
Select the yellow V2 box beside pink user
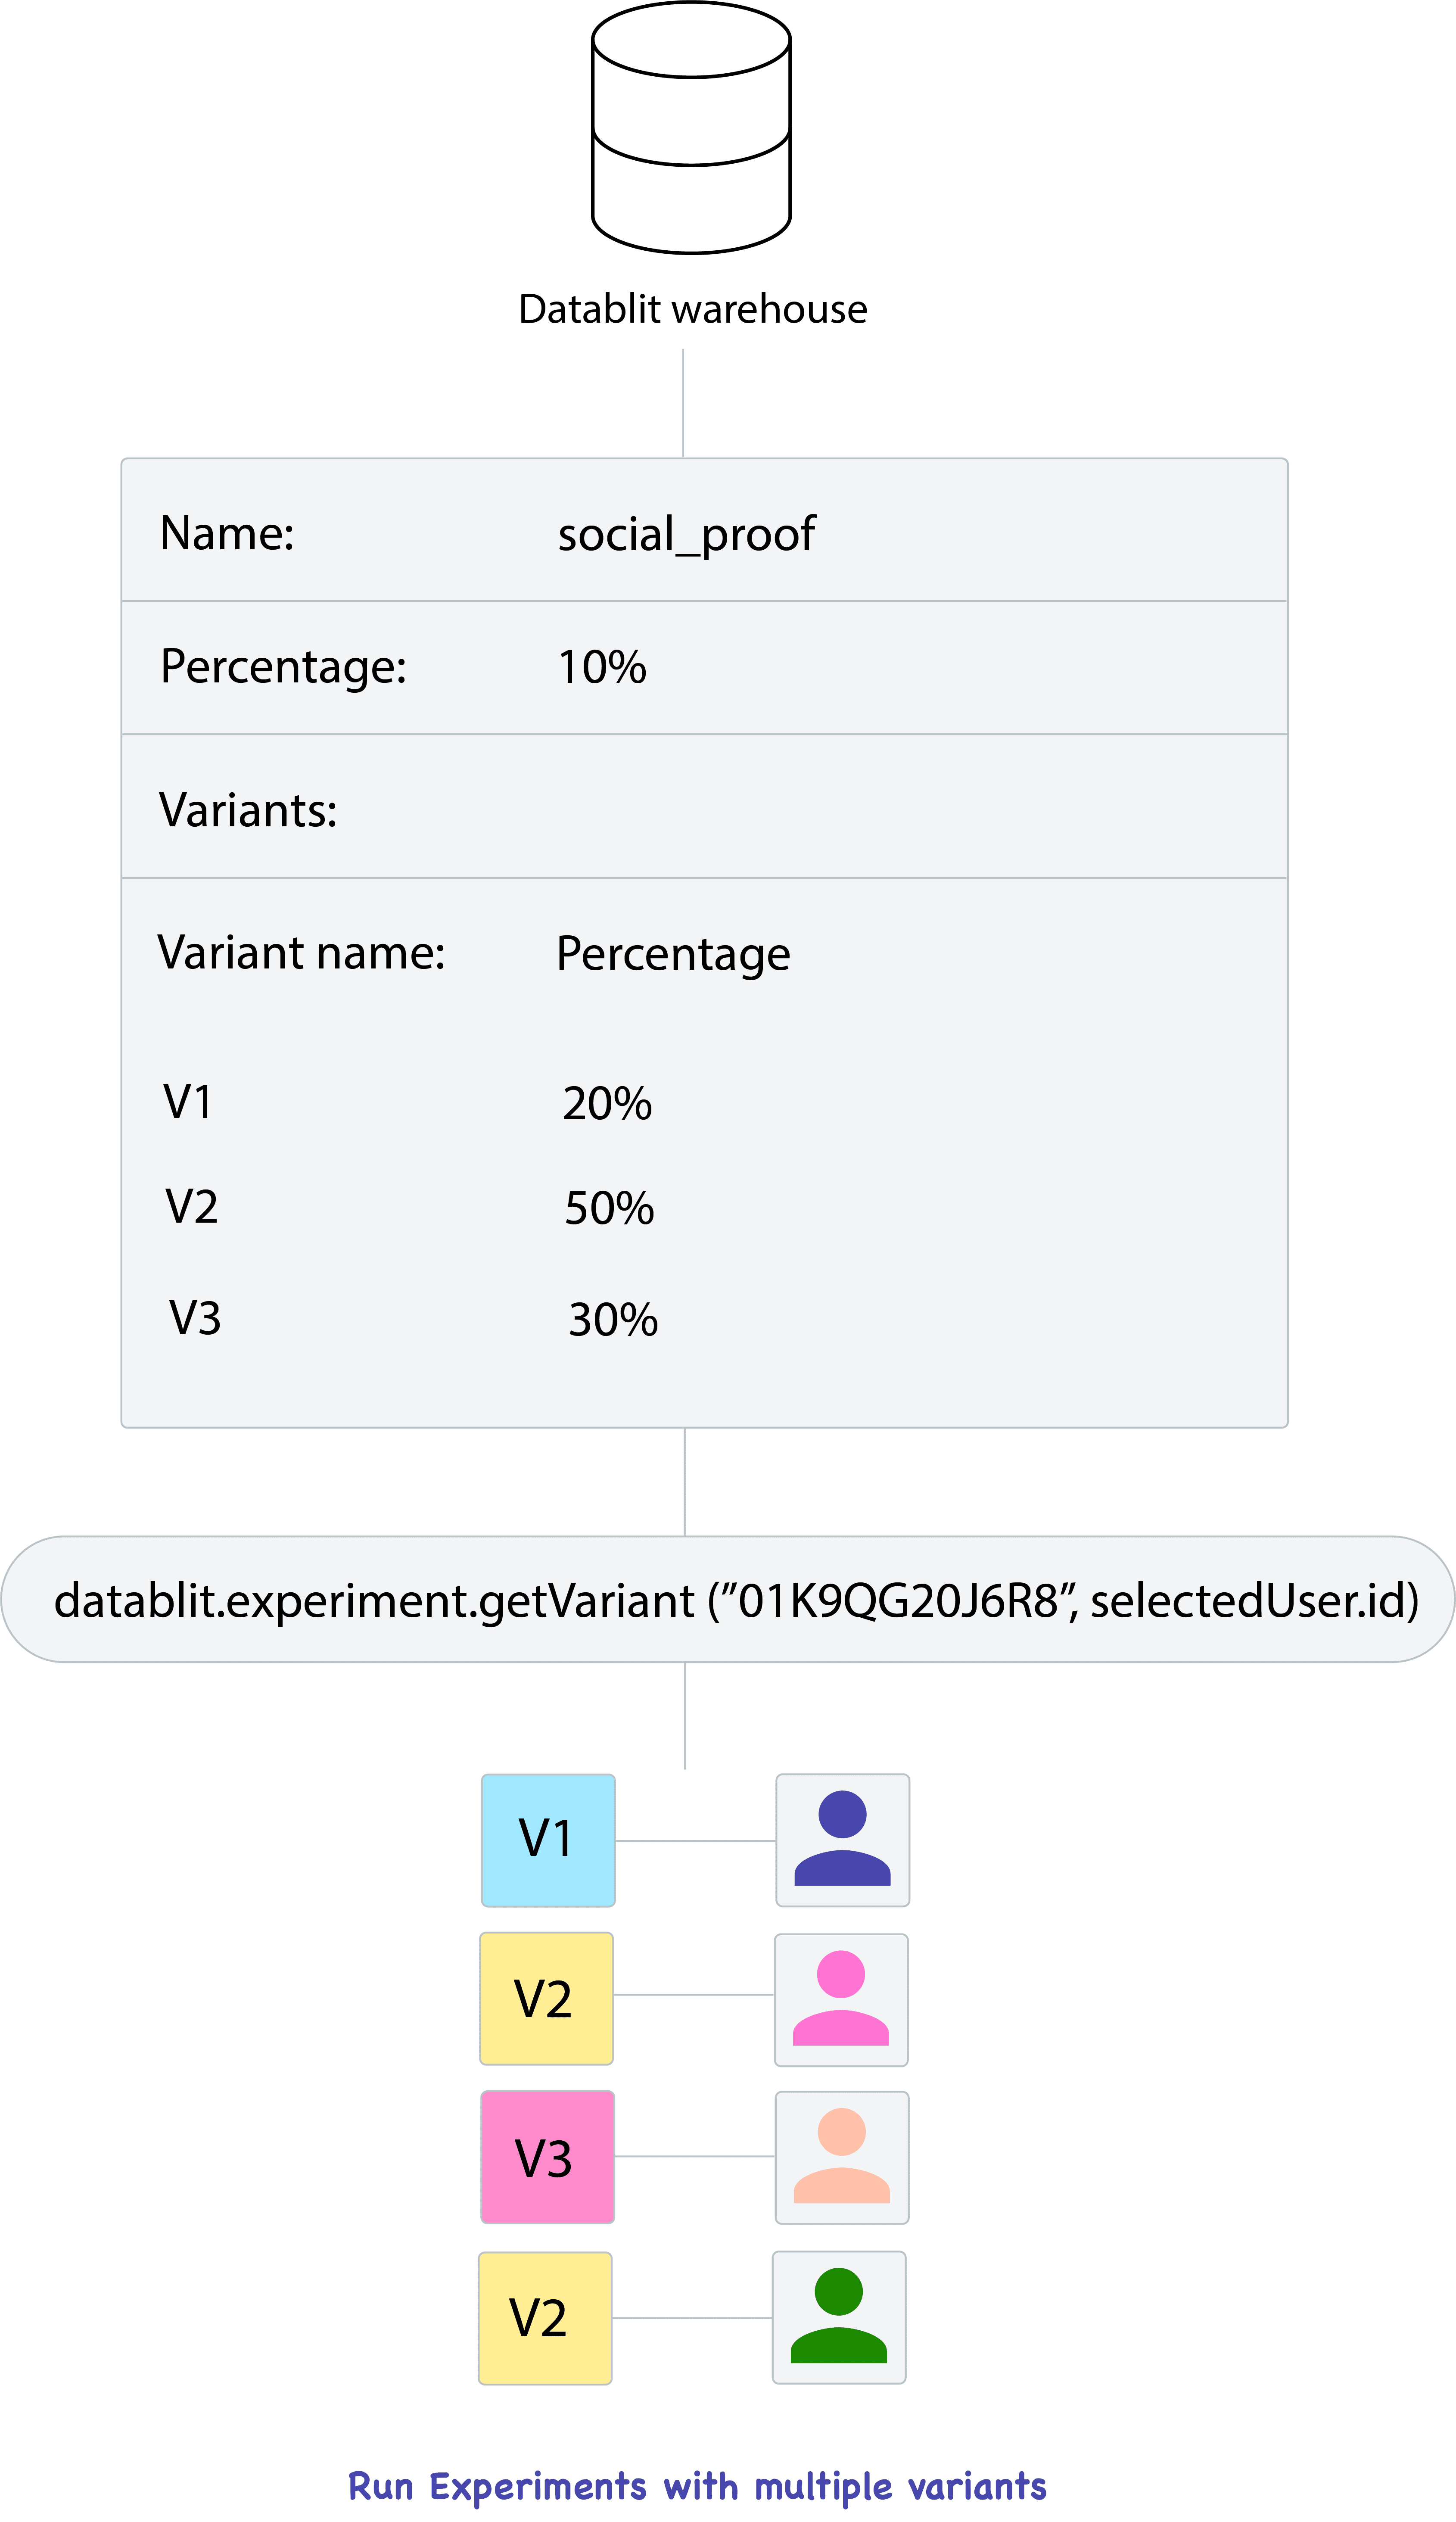coord(546,1998)
